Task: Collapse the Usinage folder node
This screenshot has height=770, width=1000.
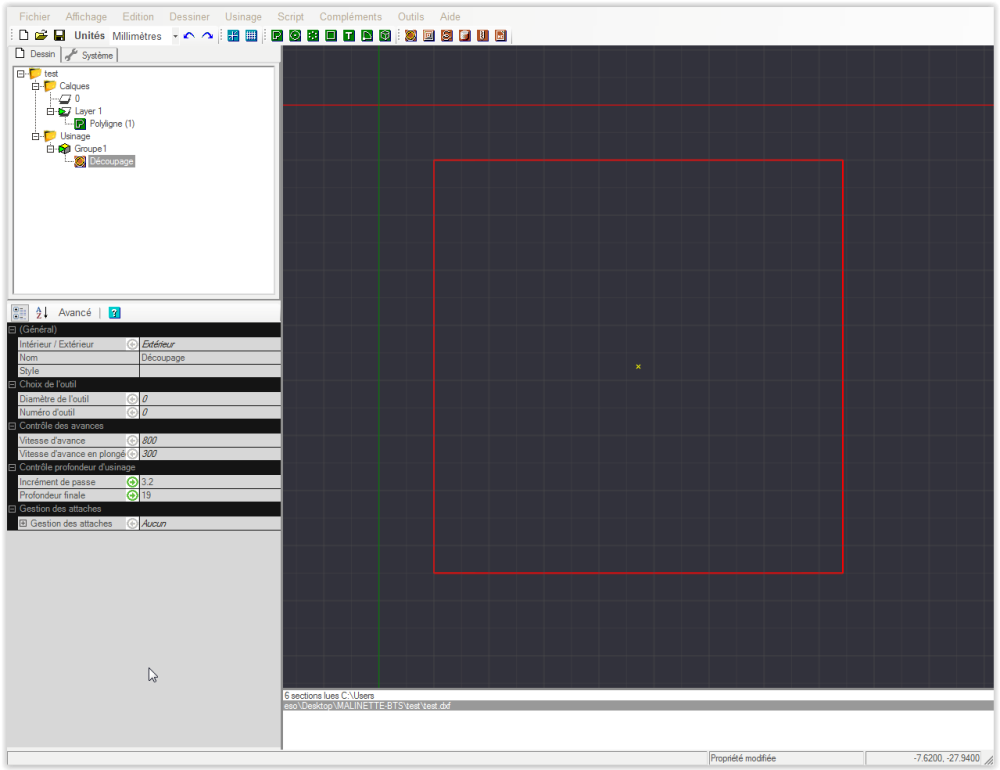Action: pyautogui.click(x=36, y=136)
